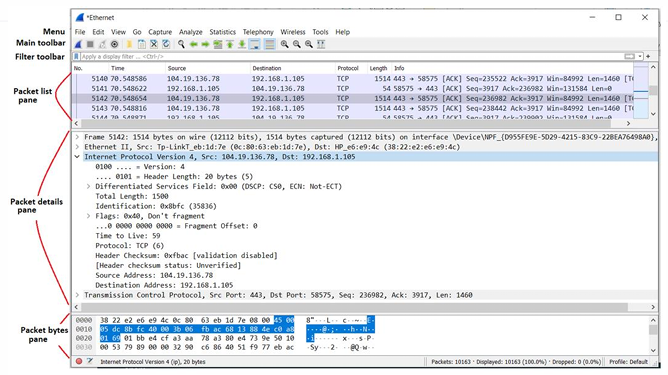Open the Go menu

click(137, 32)
